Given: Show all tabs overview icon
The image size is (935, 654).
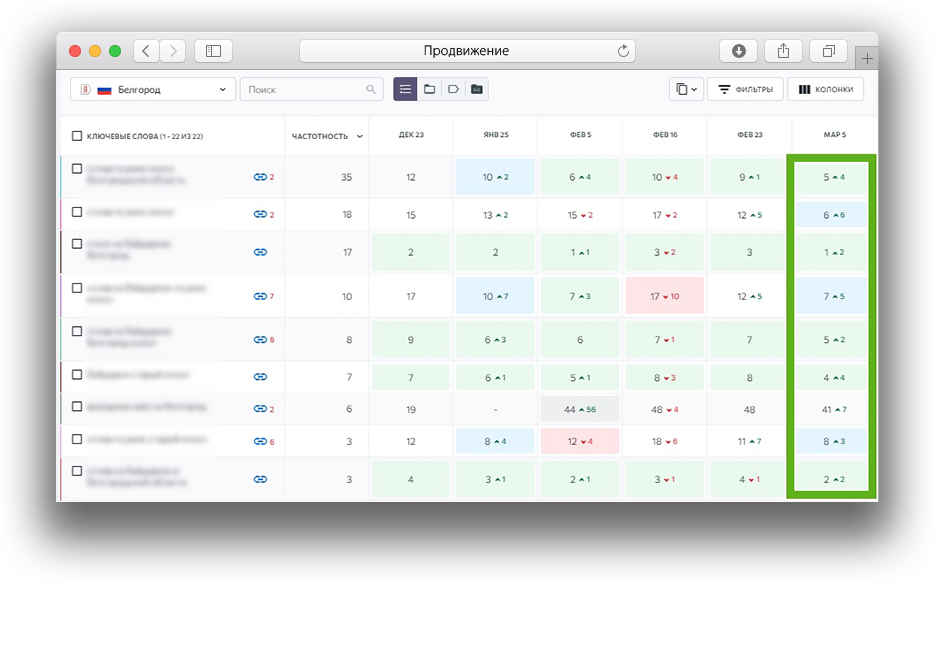Looking at the screenshot, I should tap(829, 51).
